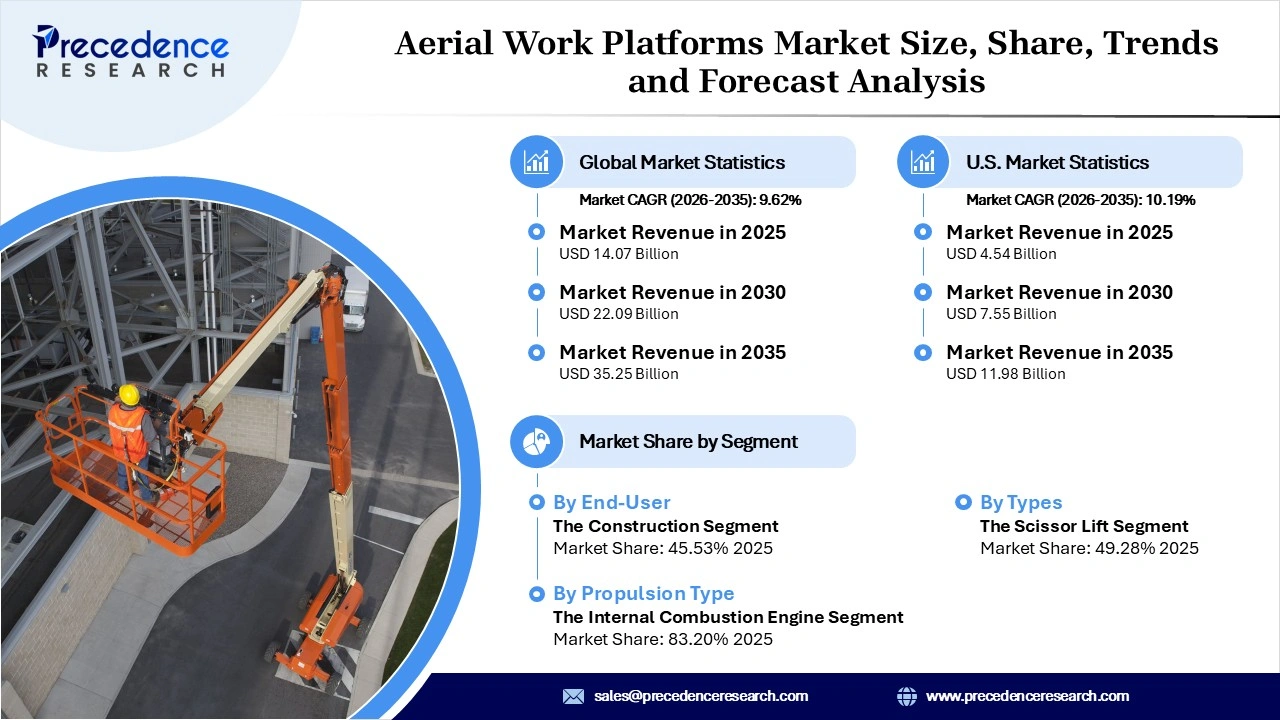
Task: Expand the U.S. Market Statistics header banner
Action: coord(1068,161)
